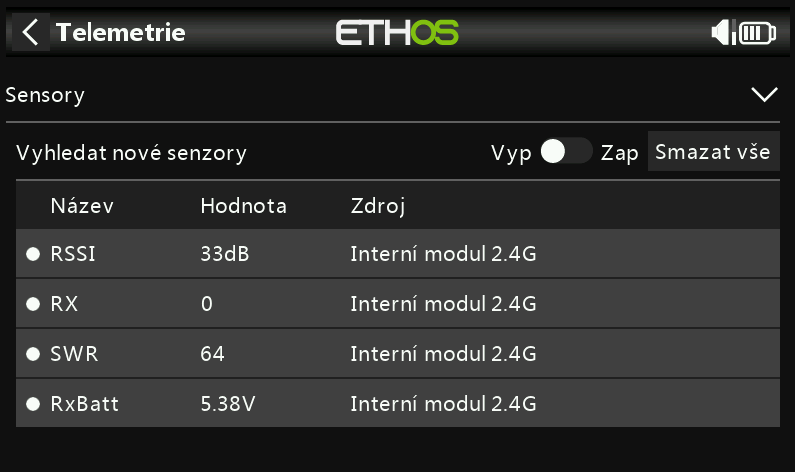This screenshot has height=472, width=795.
Task: Select the RX sensor name
Action: (x=64, y=304)
